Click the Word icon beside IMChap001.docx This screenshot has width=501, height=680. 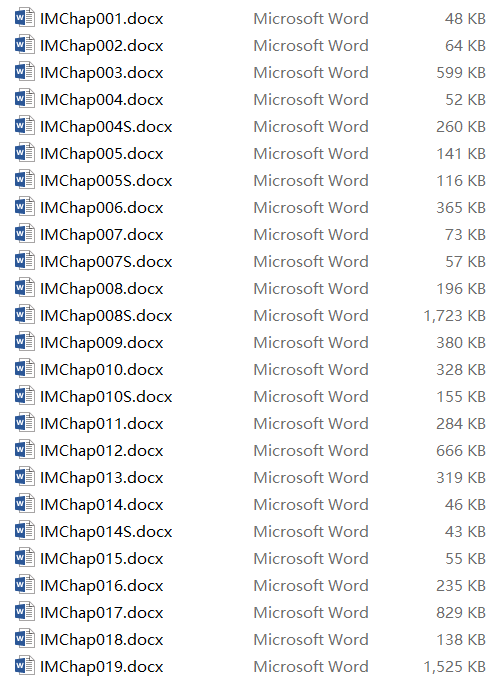24,18
